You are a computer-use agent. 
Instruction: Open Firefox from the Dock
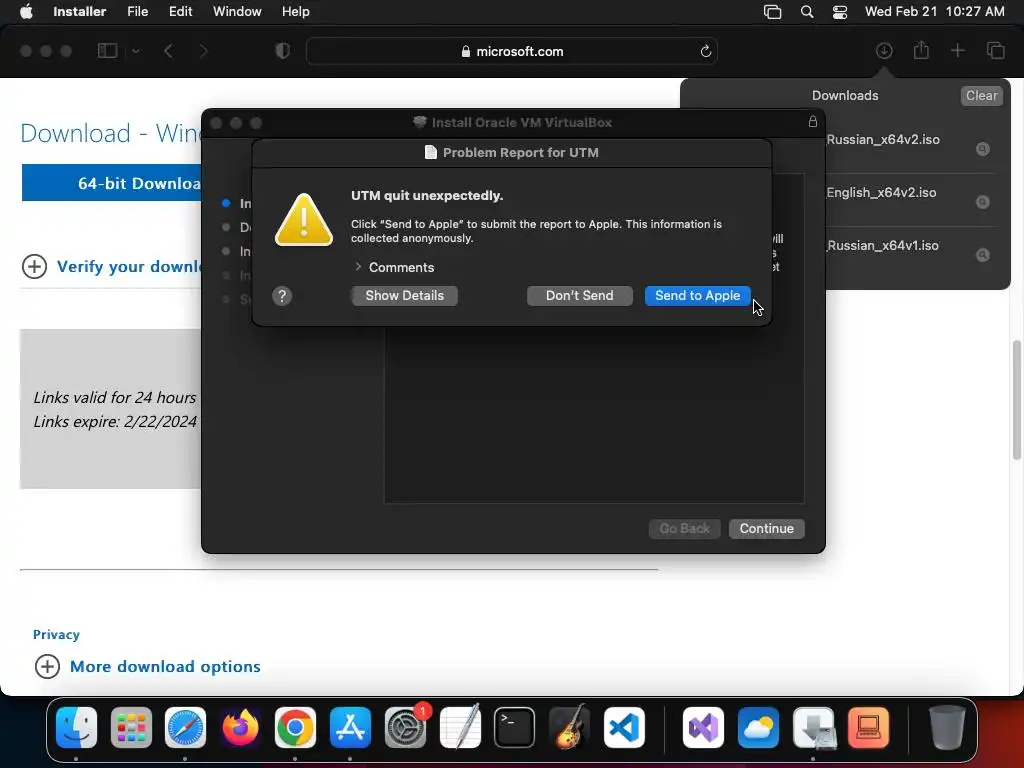click(240, 727)
